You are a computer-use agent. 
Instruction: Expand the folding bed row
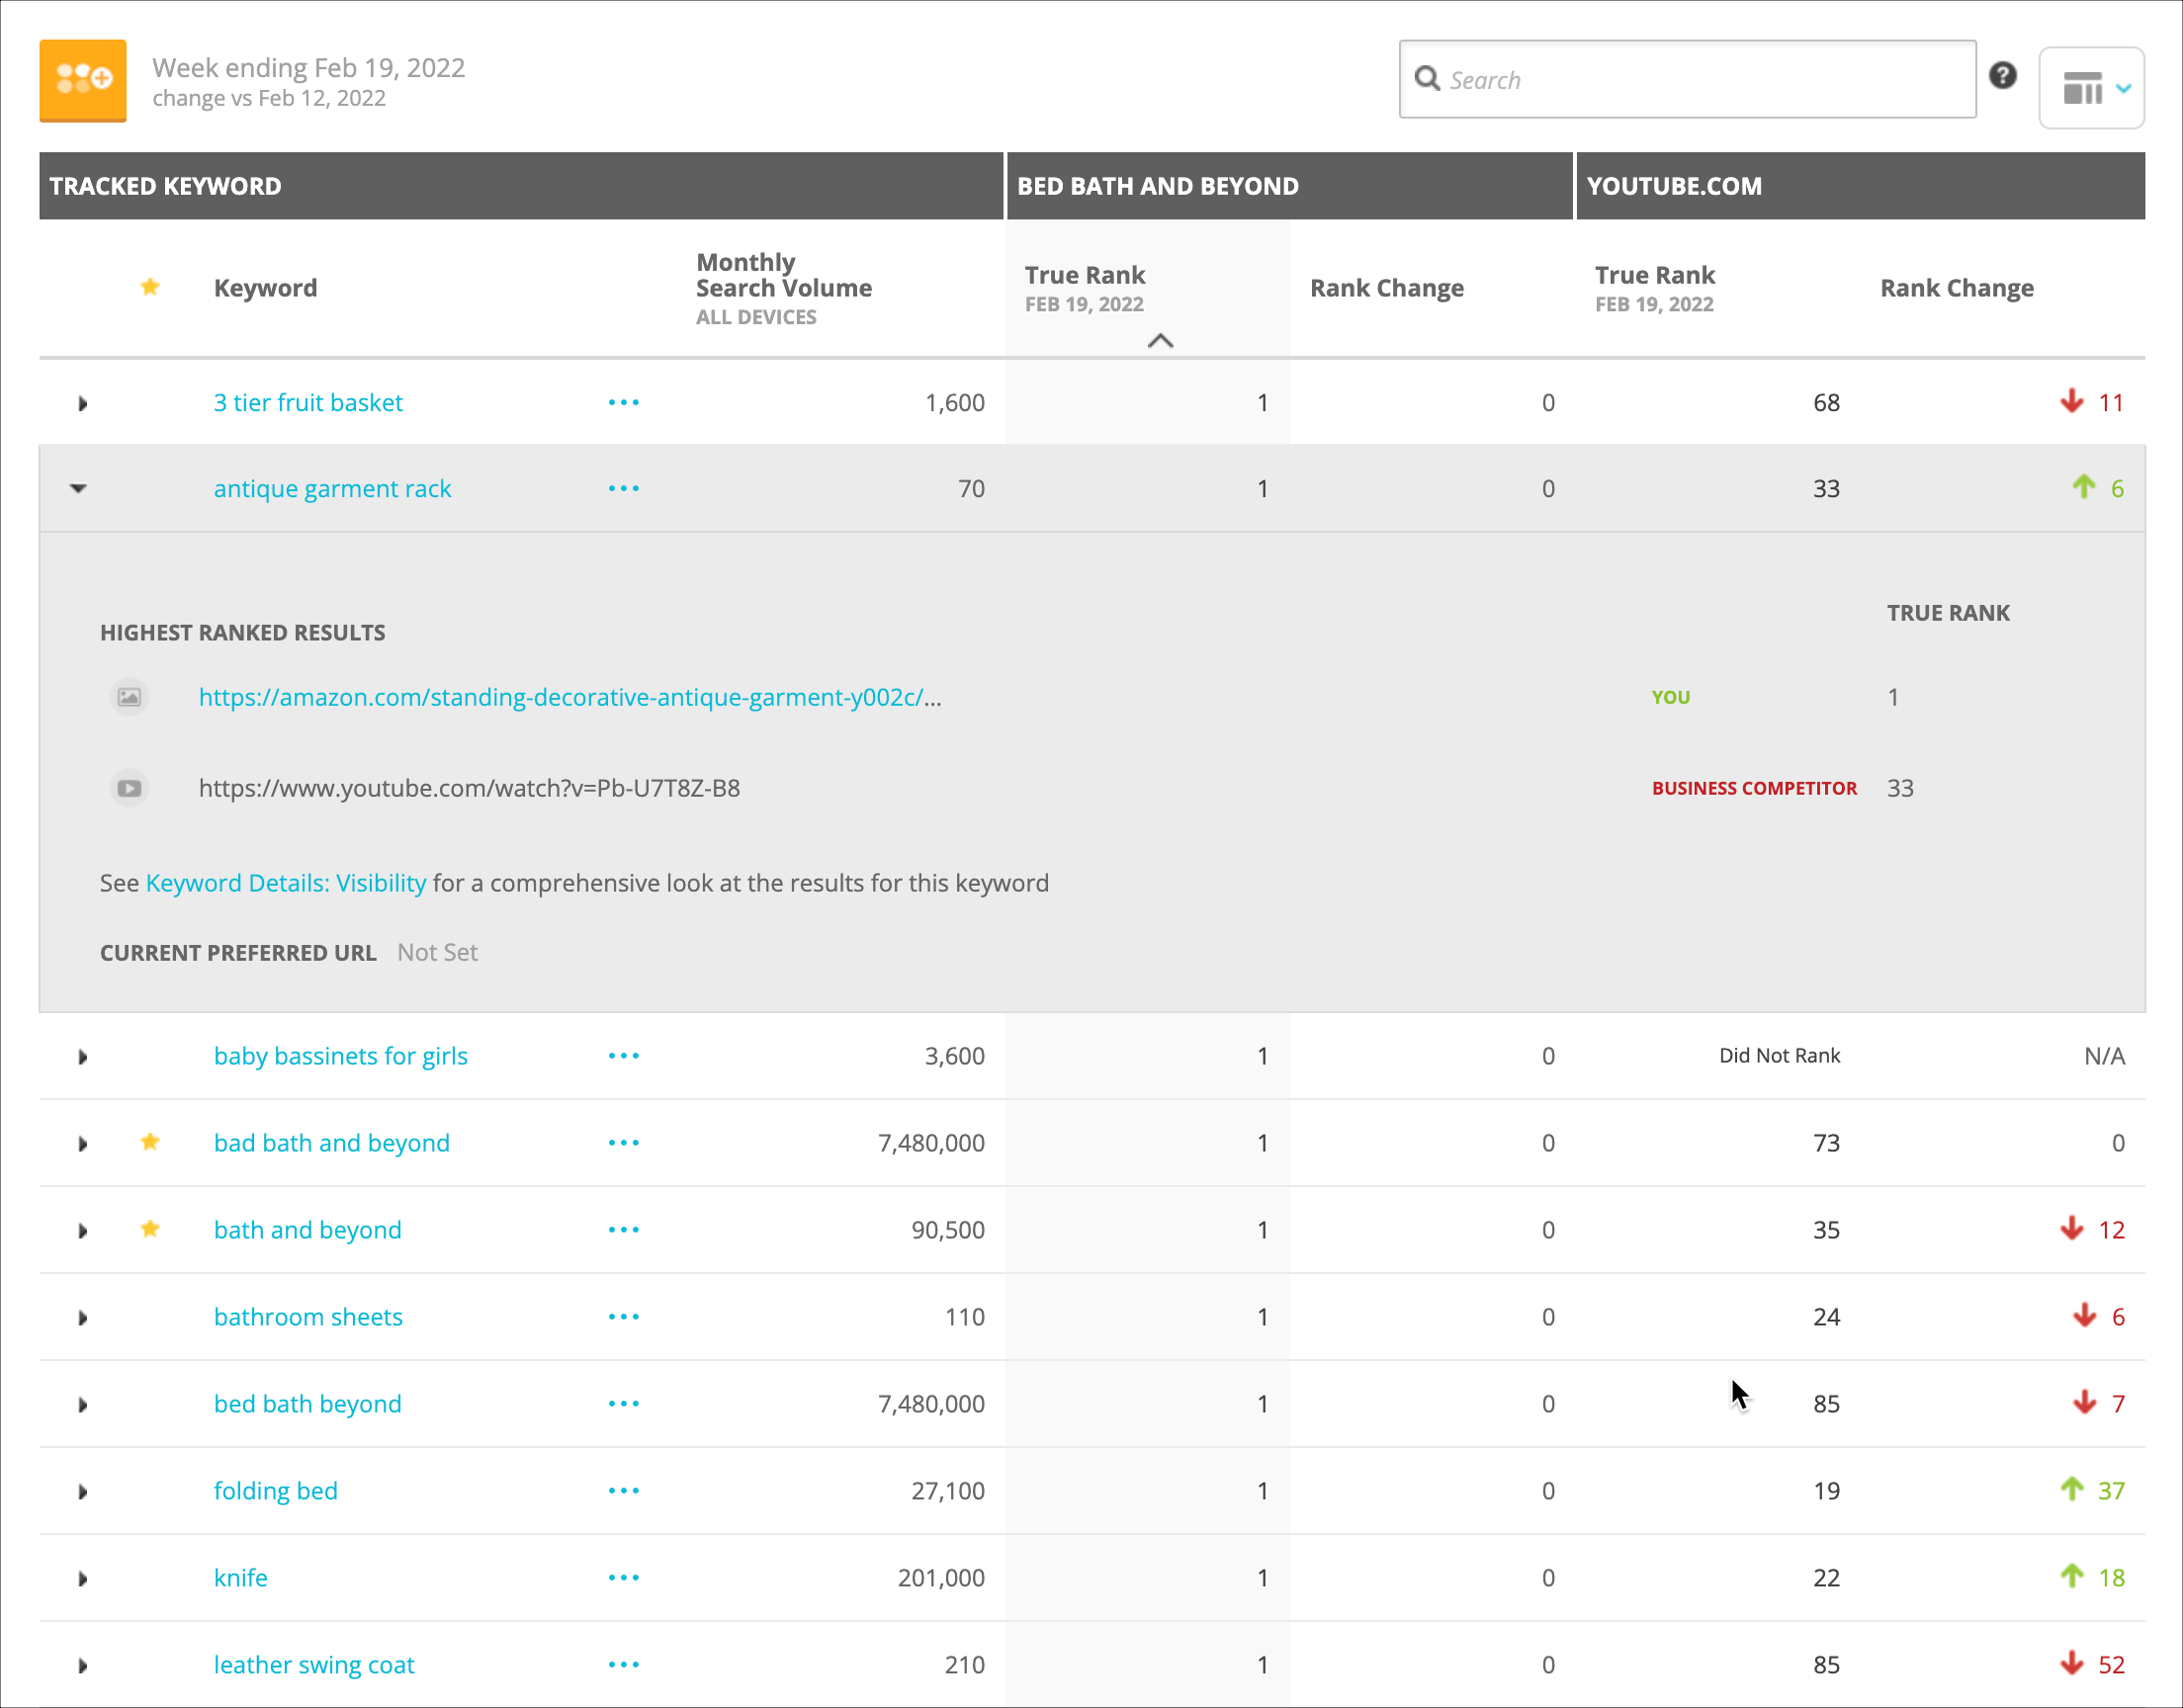[83, 1492]
